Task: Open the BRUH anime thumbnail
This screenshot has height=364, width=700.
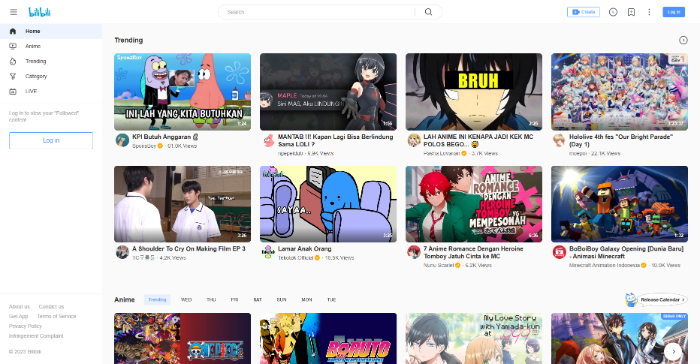Action: point(474,92)
